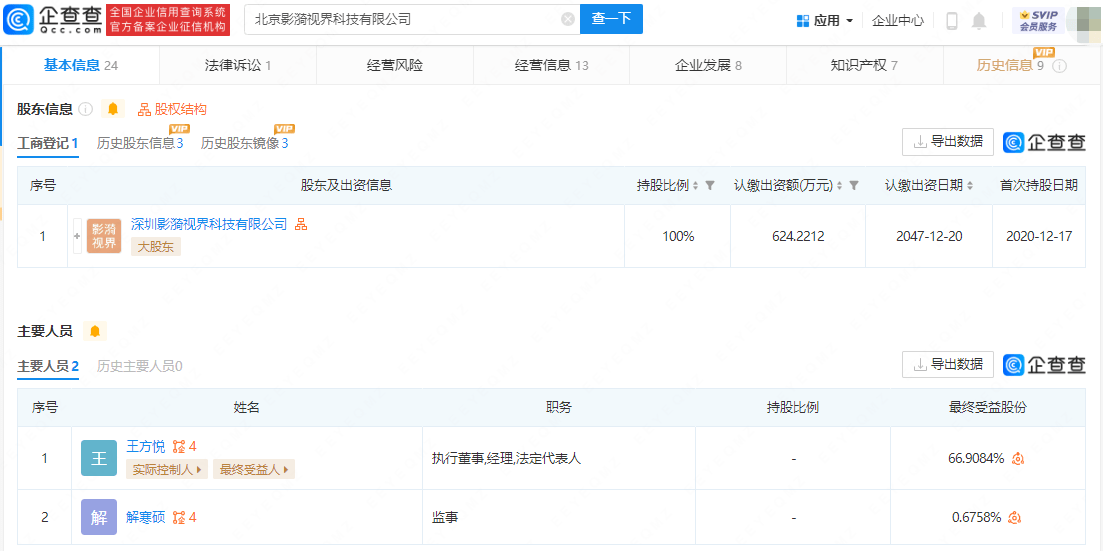Sort by 持股比例 column
The width and height of the screenshot is (1103, 551).
(x=696, y=186)
